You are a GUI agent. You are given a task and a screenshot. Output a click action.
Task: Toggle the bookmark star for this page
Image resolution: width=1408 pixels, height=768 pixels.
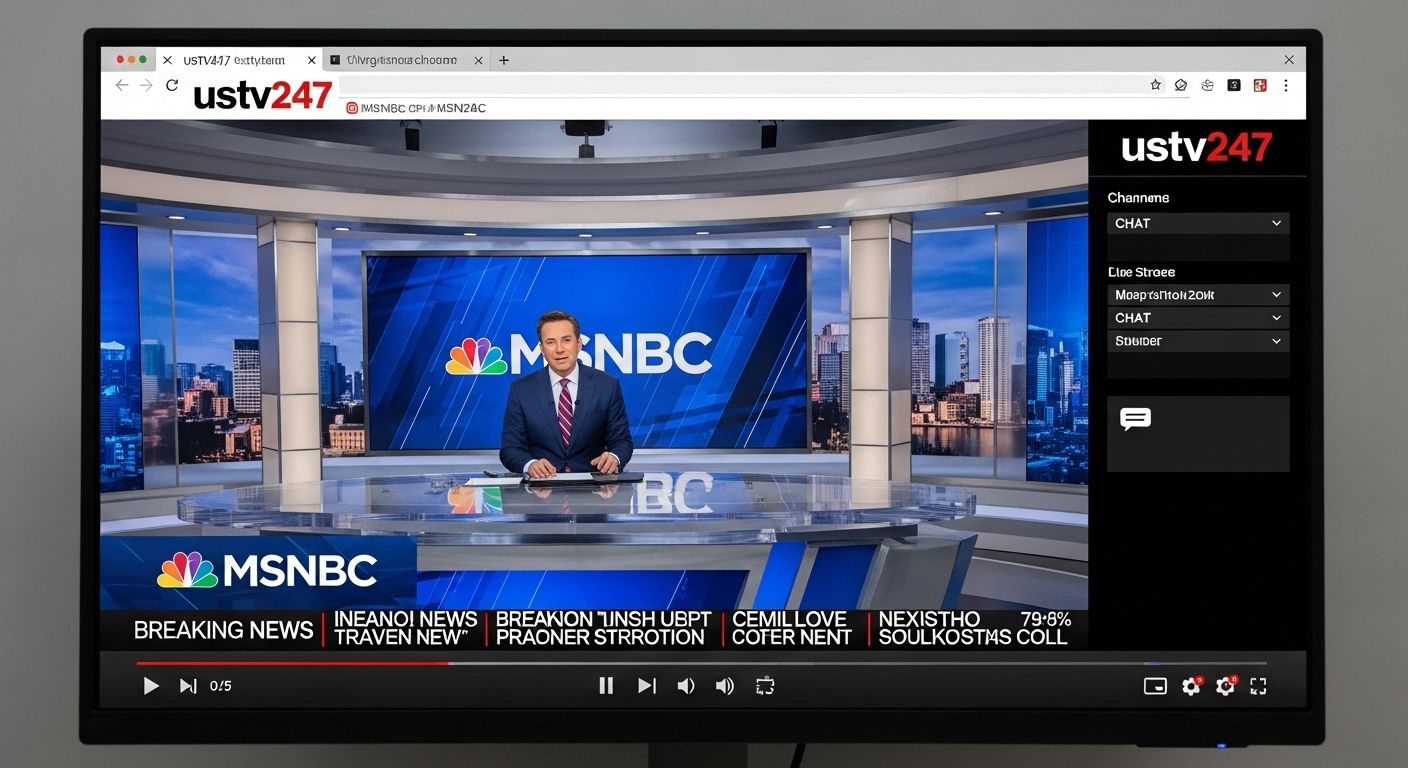pyautogui.click(x=1155, y=85)
